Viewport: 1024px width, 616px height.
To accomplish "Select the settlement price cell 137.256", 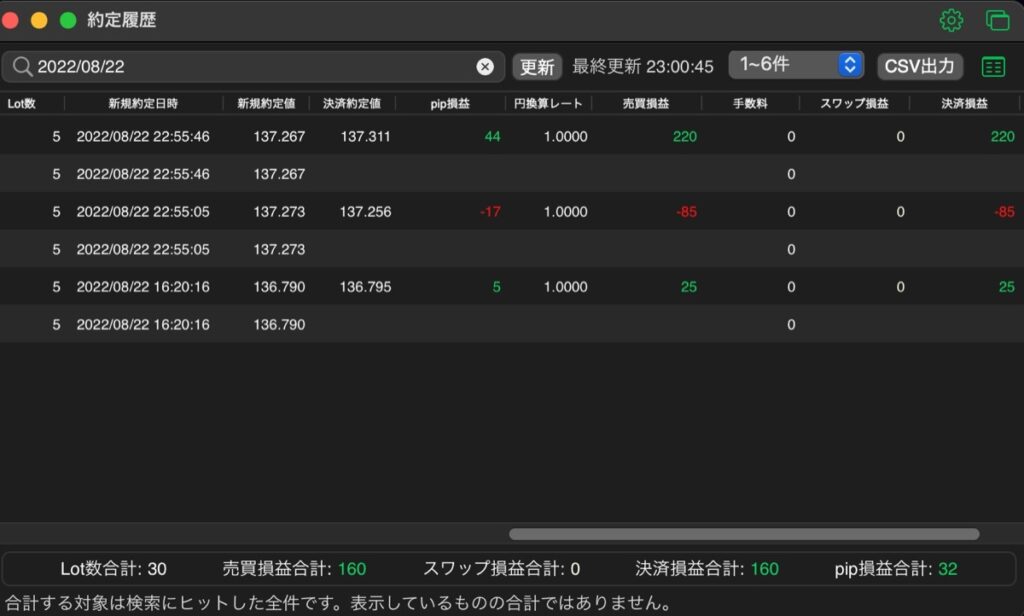I will (365, 212).
